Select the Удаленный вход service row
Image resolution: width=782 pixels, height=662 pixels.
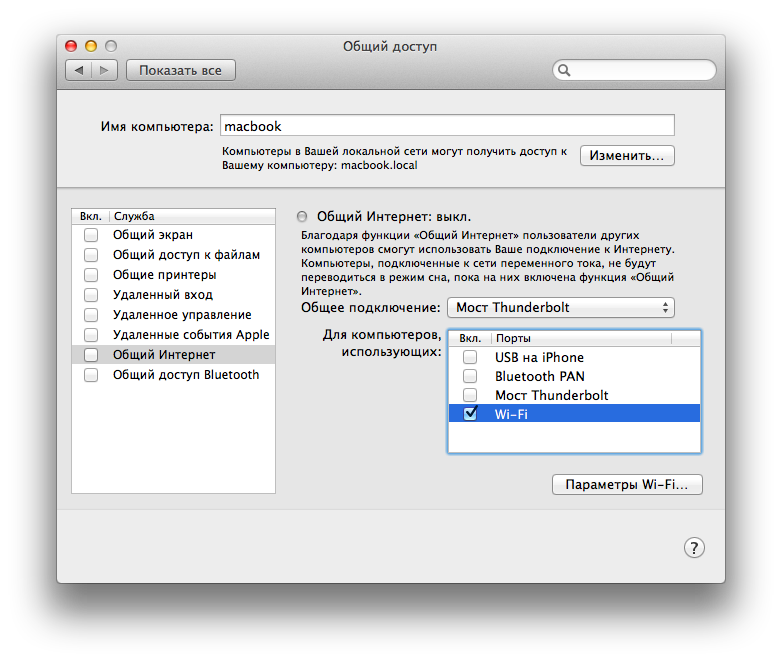point(174,294)
